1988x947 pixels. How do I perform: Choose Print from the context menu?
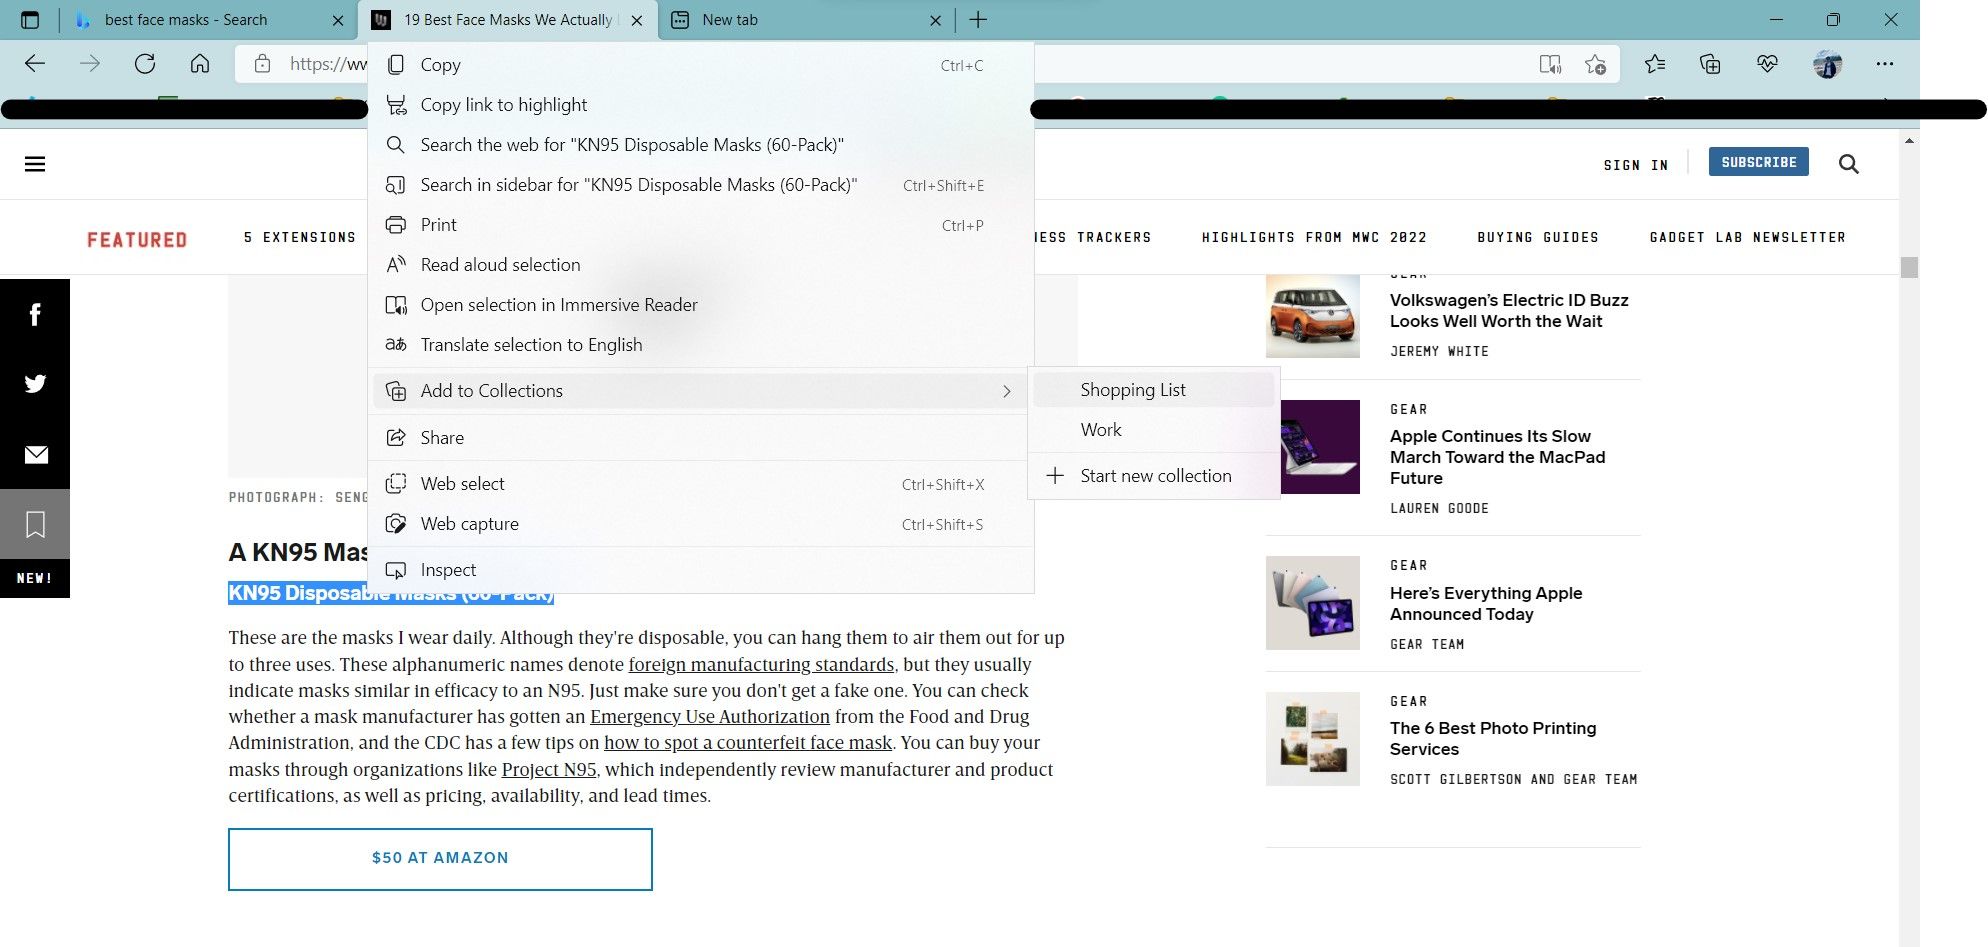pos(700,225)
